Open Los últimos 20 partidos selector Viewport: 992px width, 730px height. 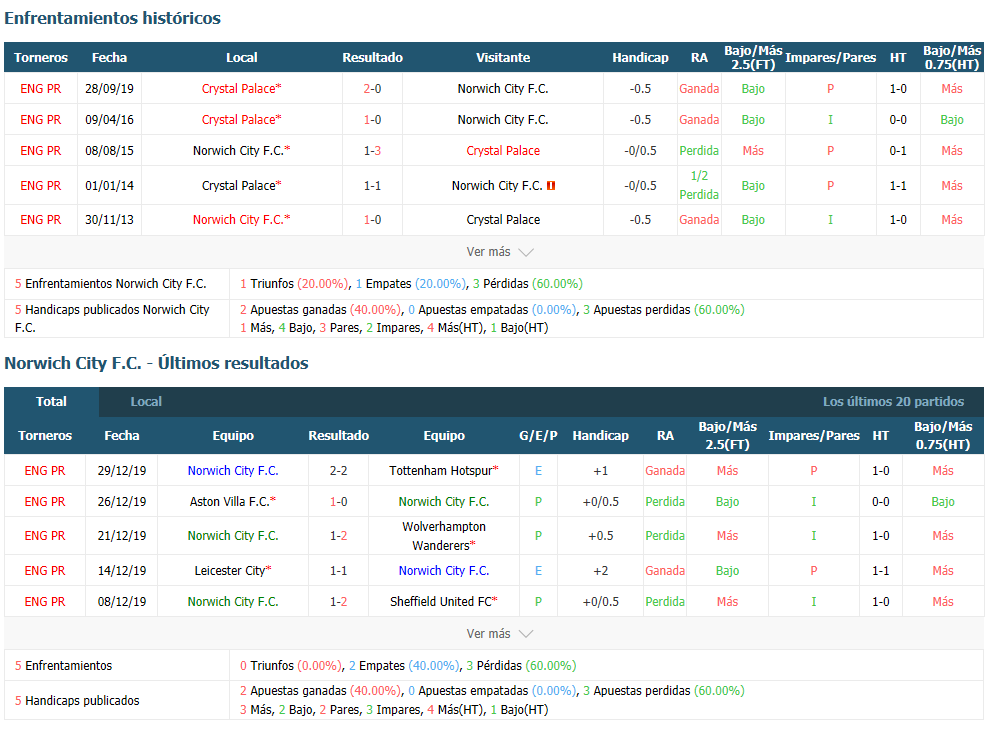[x=893, y=402]
